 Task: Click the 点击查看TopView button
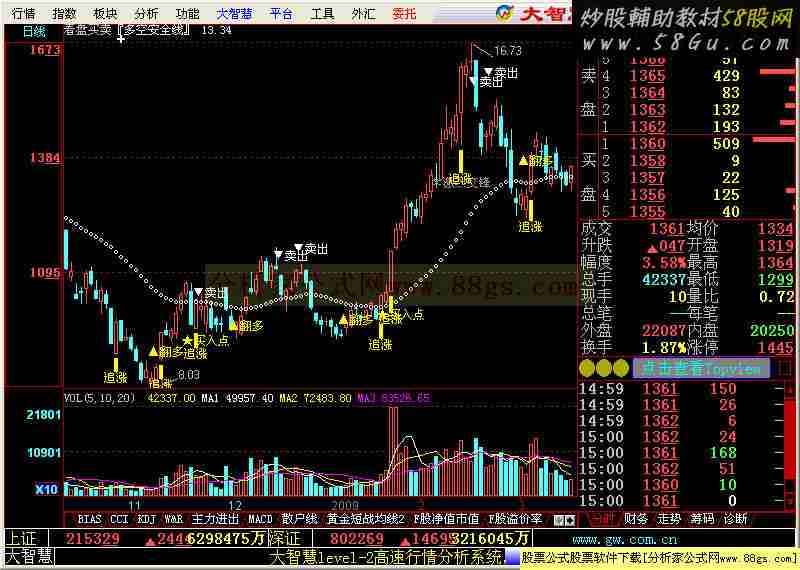pos(701,368)
